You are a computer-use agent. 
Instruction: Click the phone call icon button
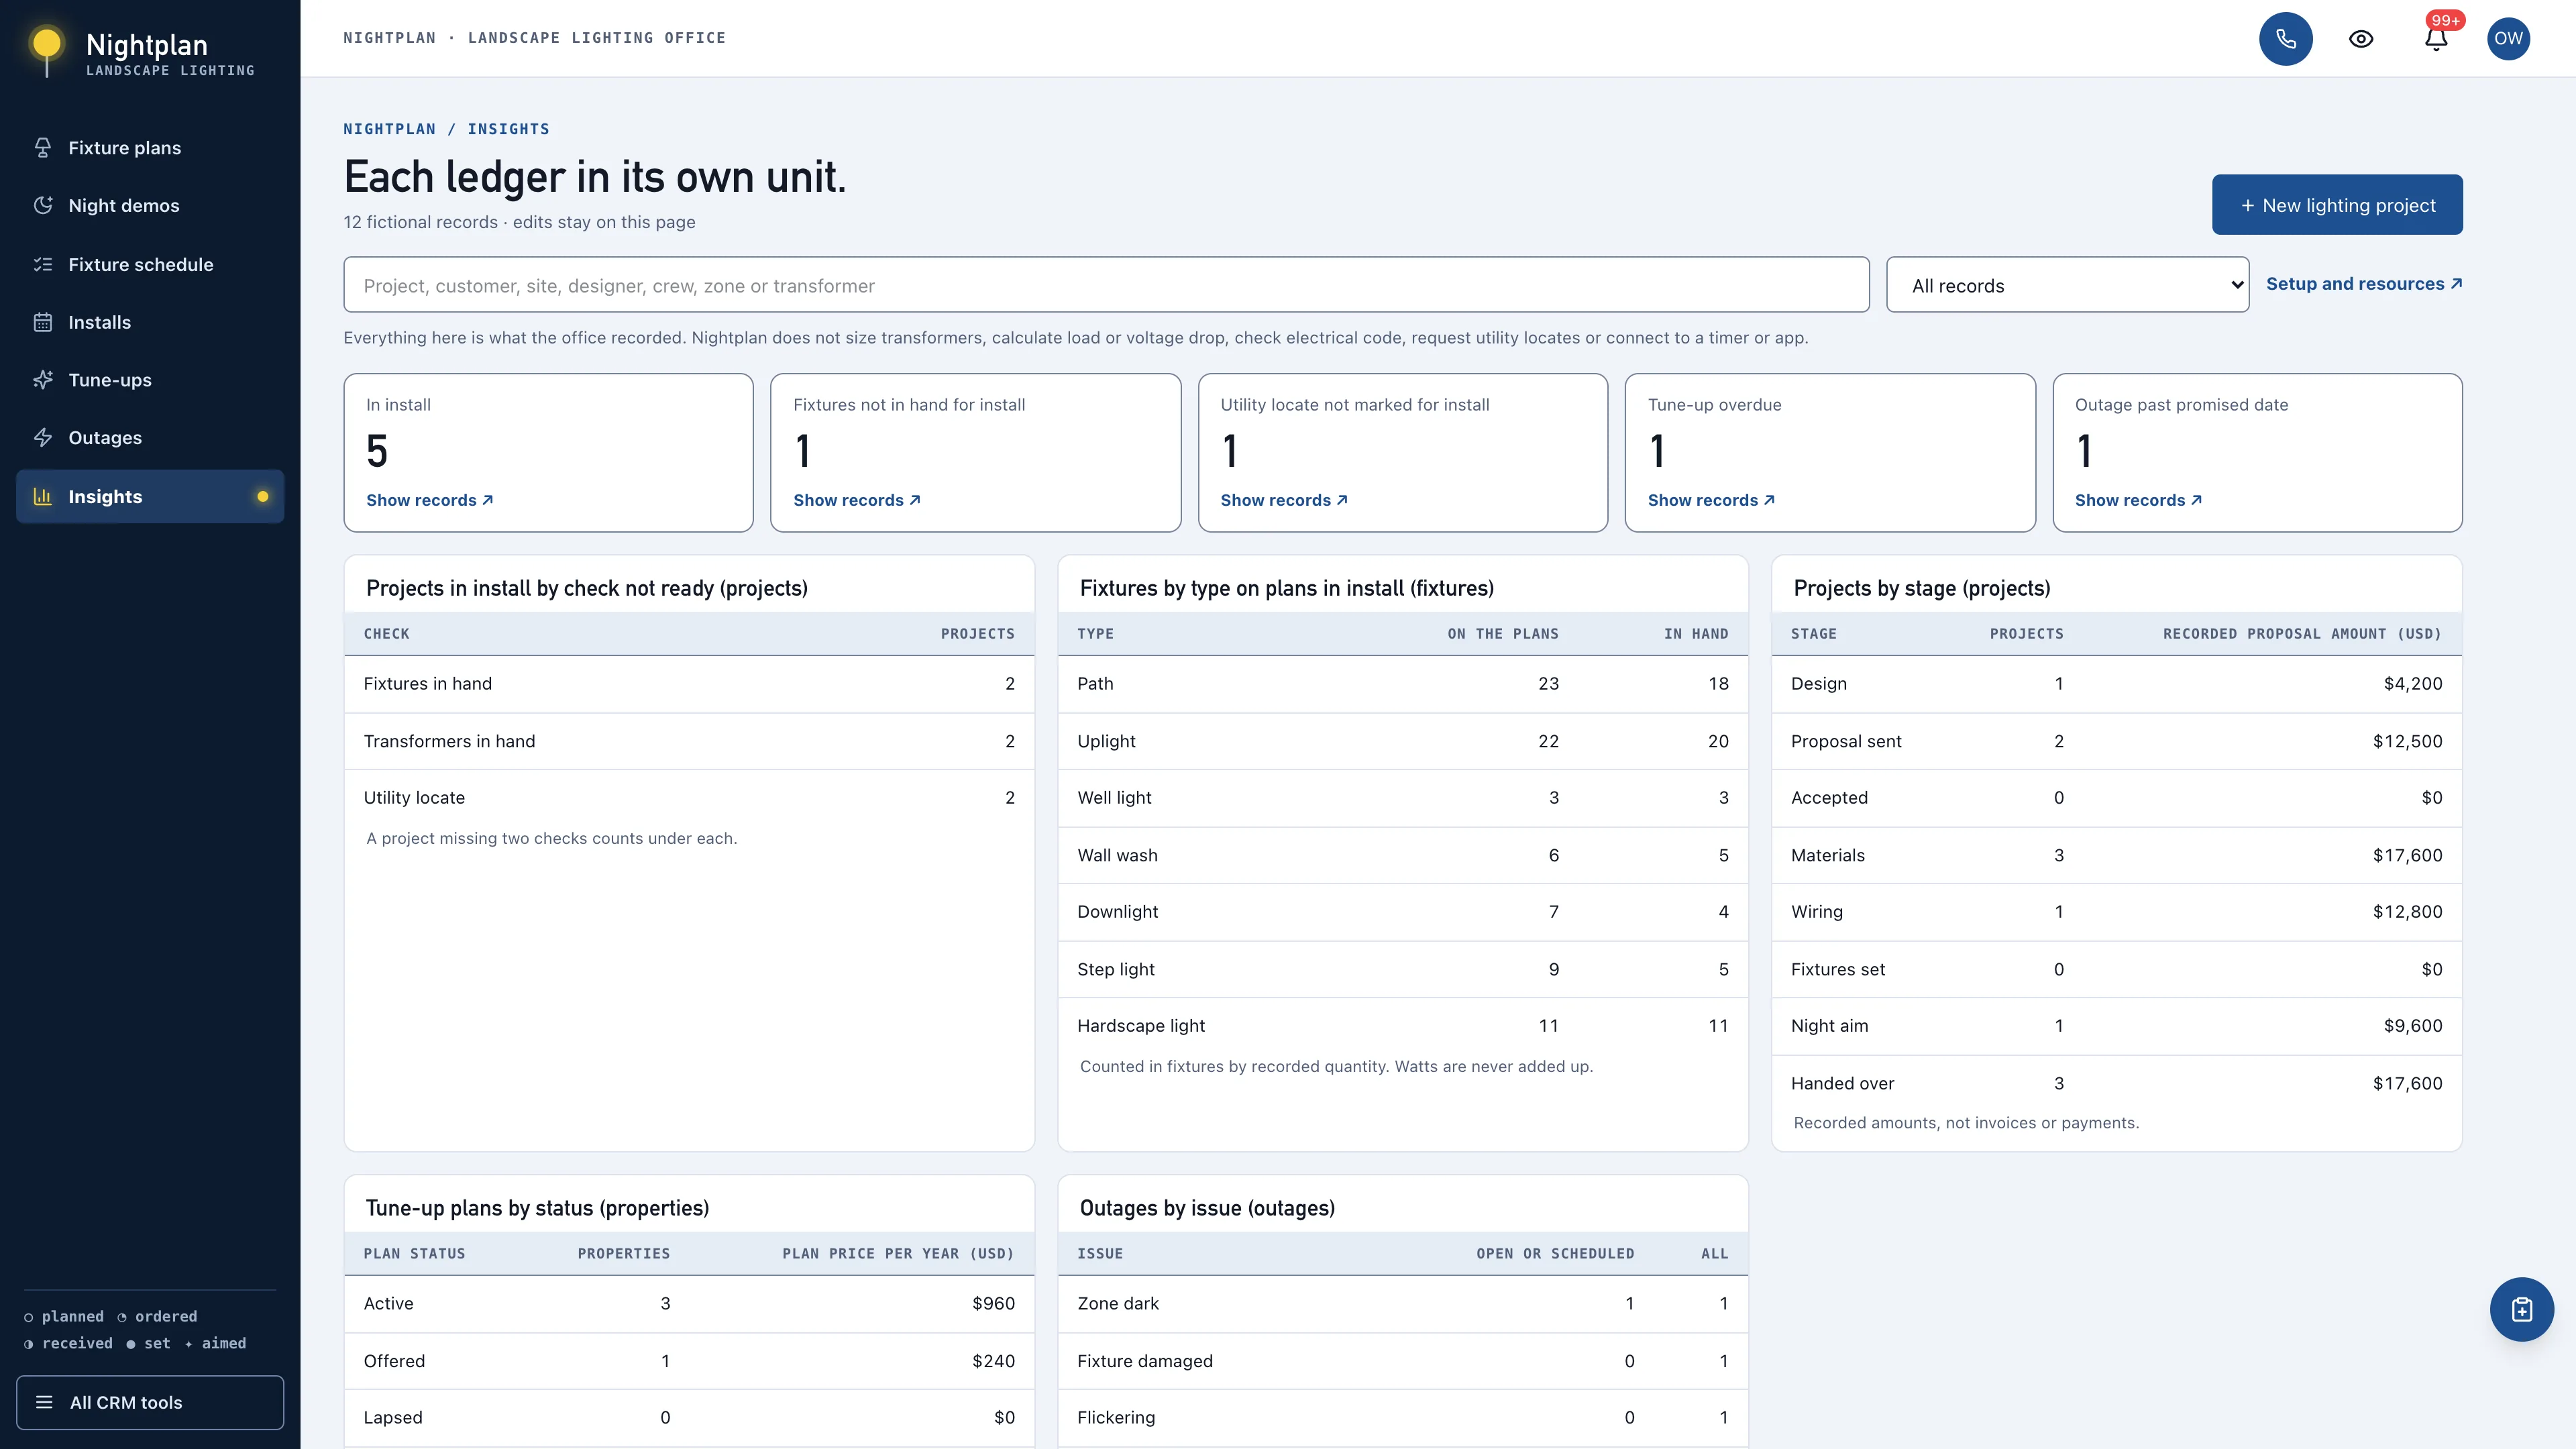pyautogui.click(x=2285, y=39)
